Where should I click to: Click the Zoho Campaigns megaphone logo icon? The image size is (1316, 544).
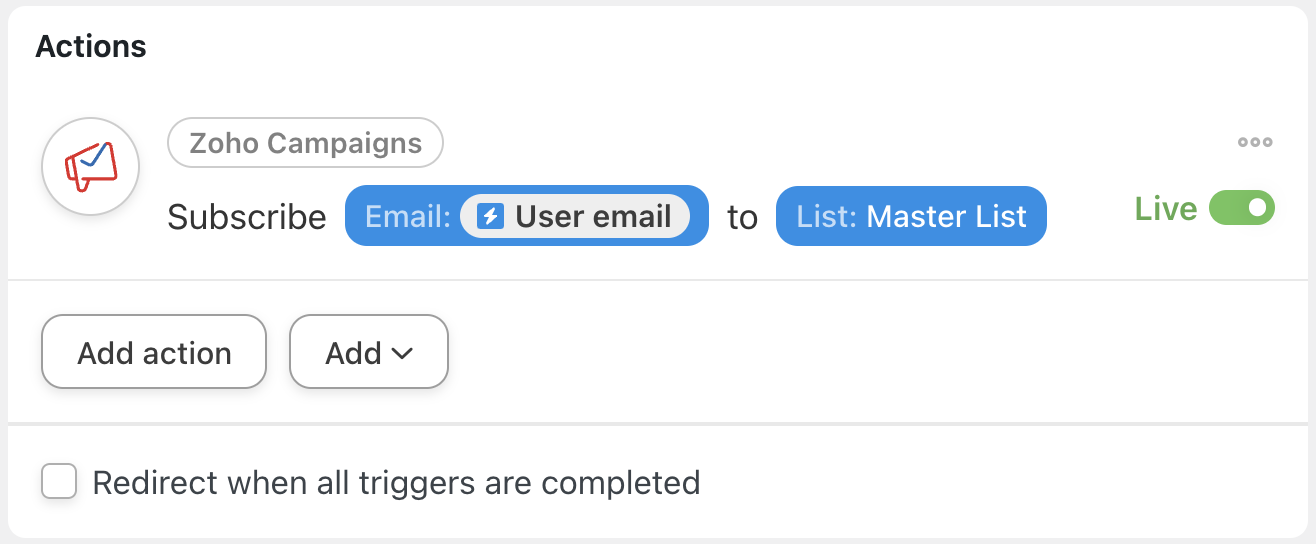point(91,167)
